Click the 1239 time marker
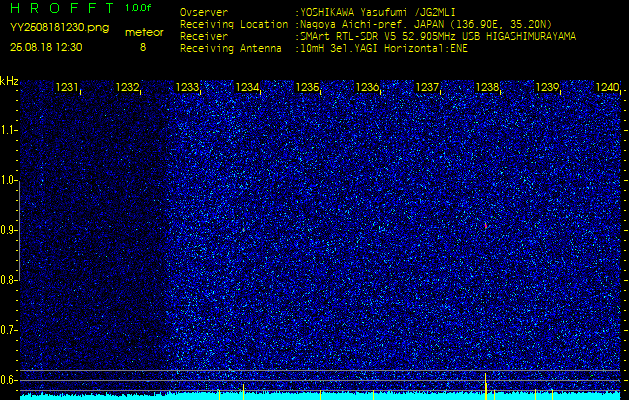This screenshot has height=400, width=629. 547,87
